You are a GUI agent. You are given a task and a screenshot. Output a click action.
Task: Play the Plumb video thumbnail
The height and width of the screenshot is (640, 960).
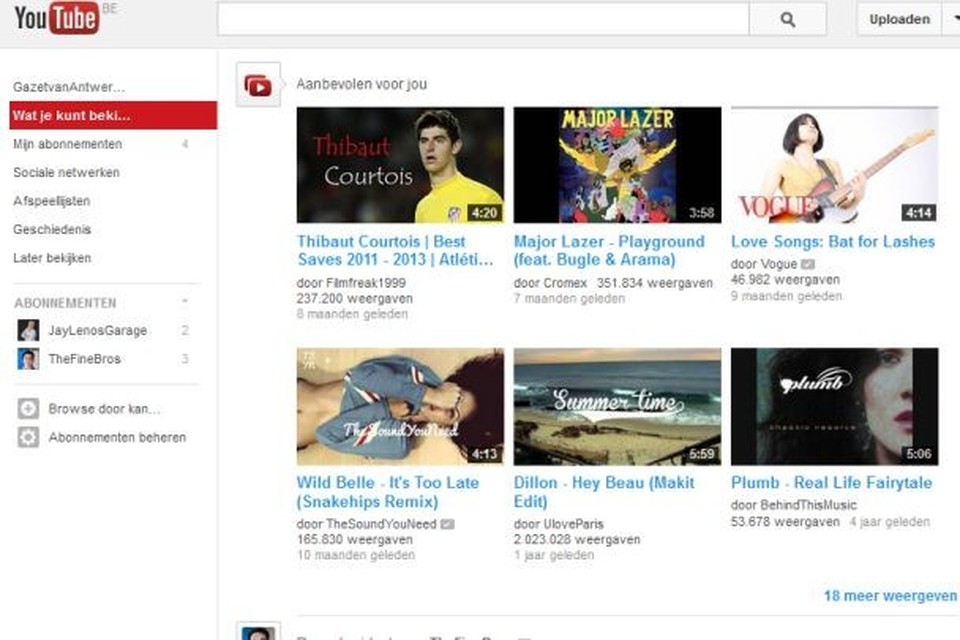pyautogui.click(x=834, y=407)
